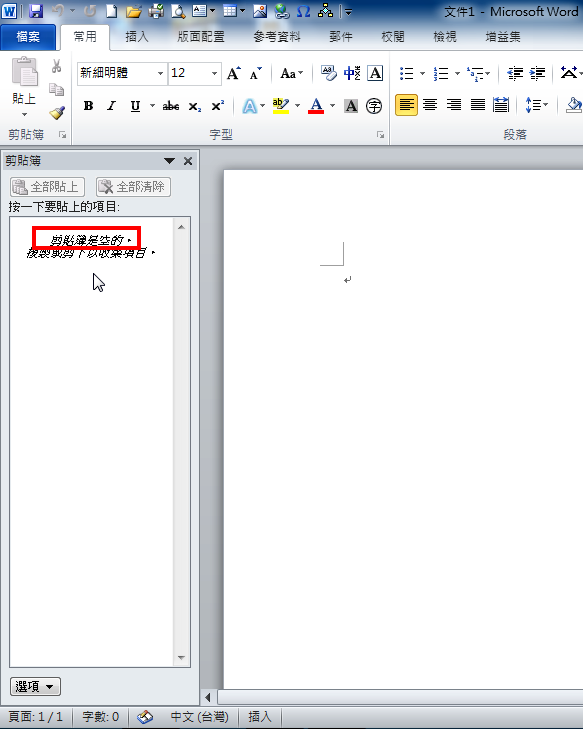
Task: Click the 全部清除 button
Action: click(133, 187)
